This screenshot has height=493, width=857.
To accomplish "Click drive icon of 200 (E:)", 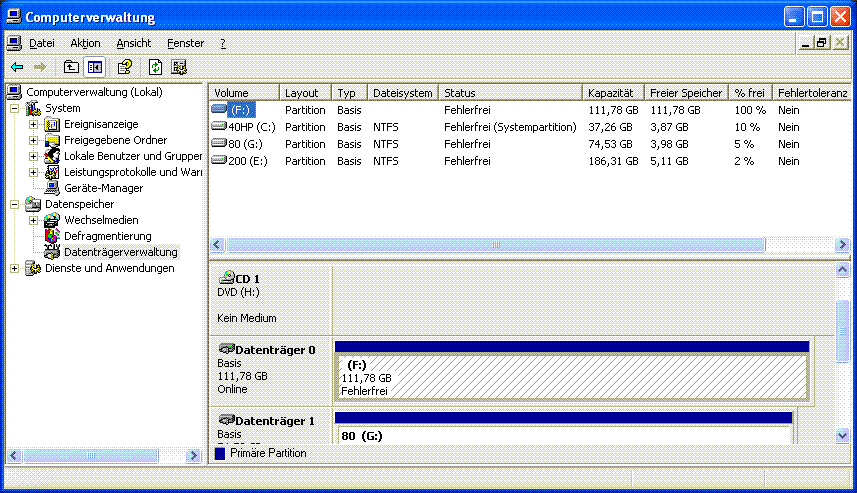I will [x=219, y=160].
